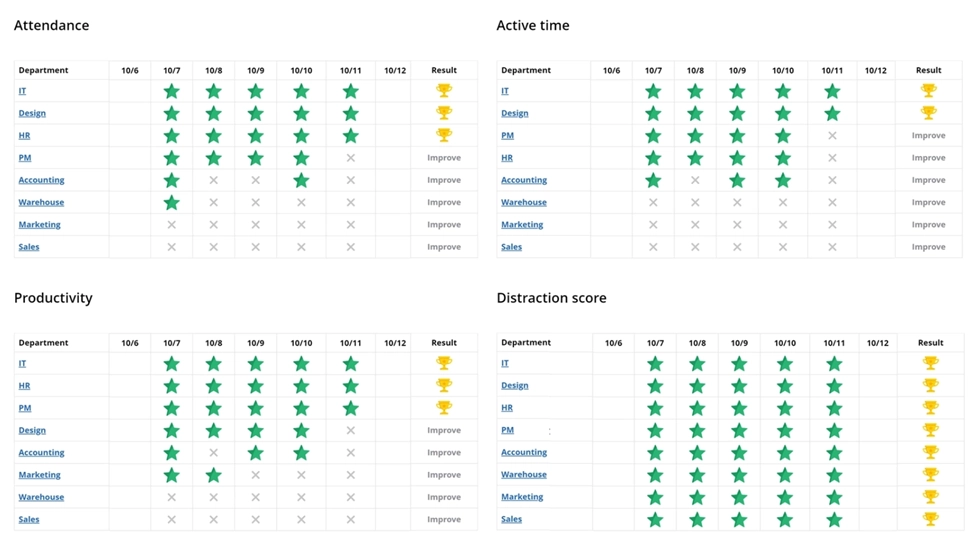
Task: Open Sales link in Attendance table
Action: point(29,247)
